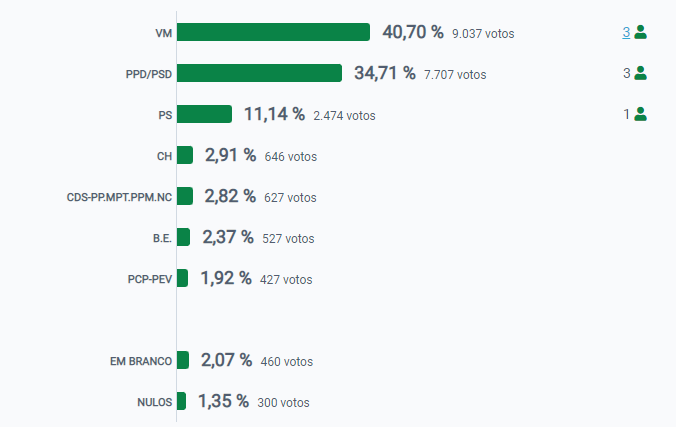Click the PCP-PEV party label
676x427 pixels.
pyautogui.click(x=144, y=279)
